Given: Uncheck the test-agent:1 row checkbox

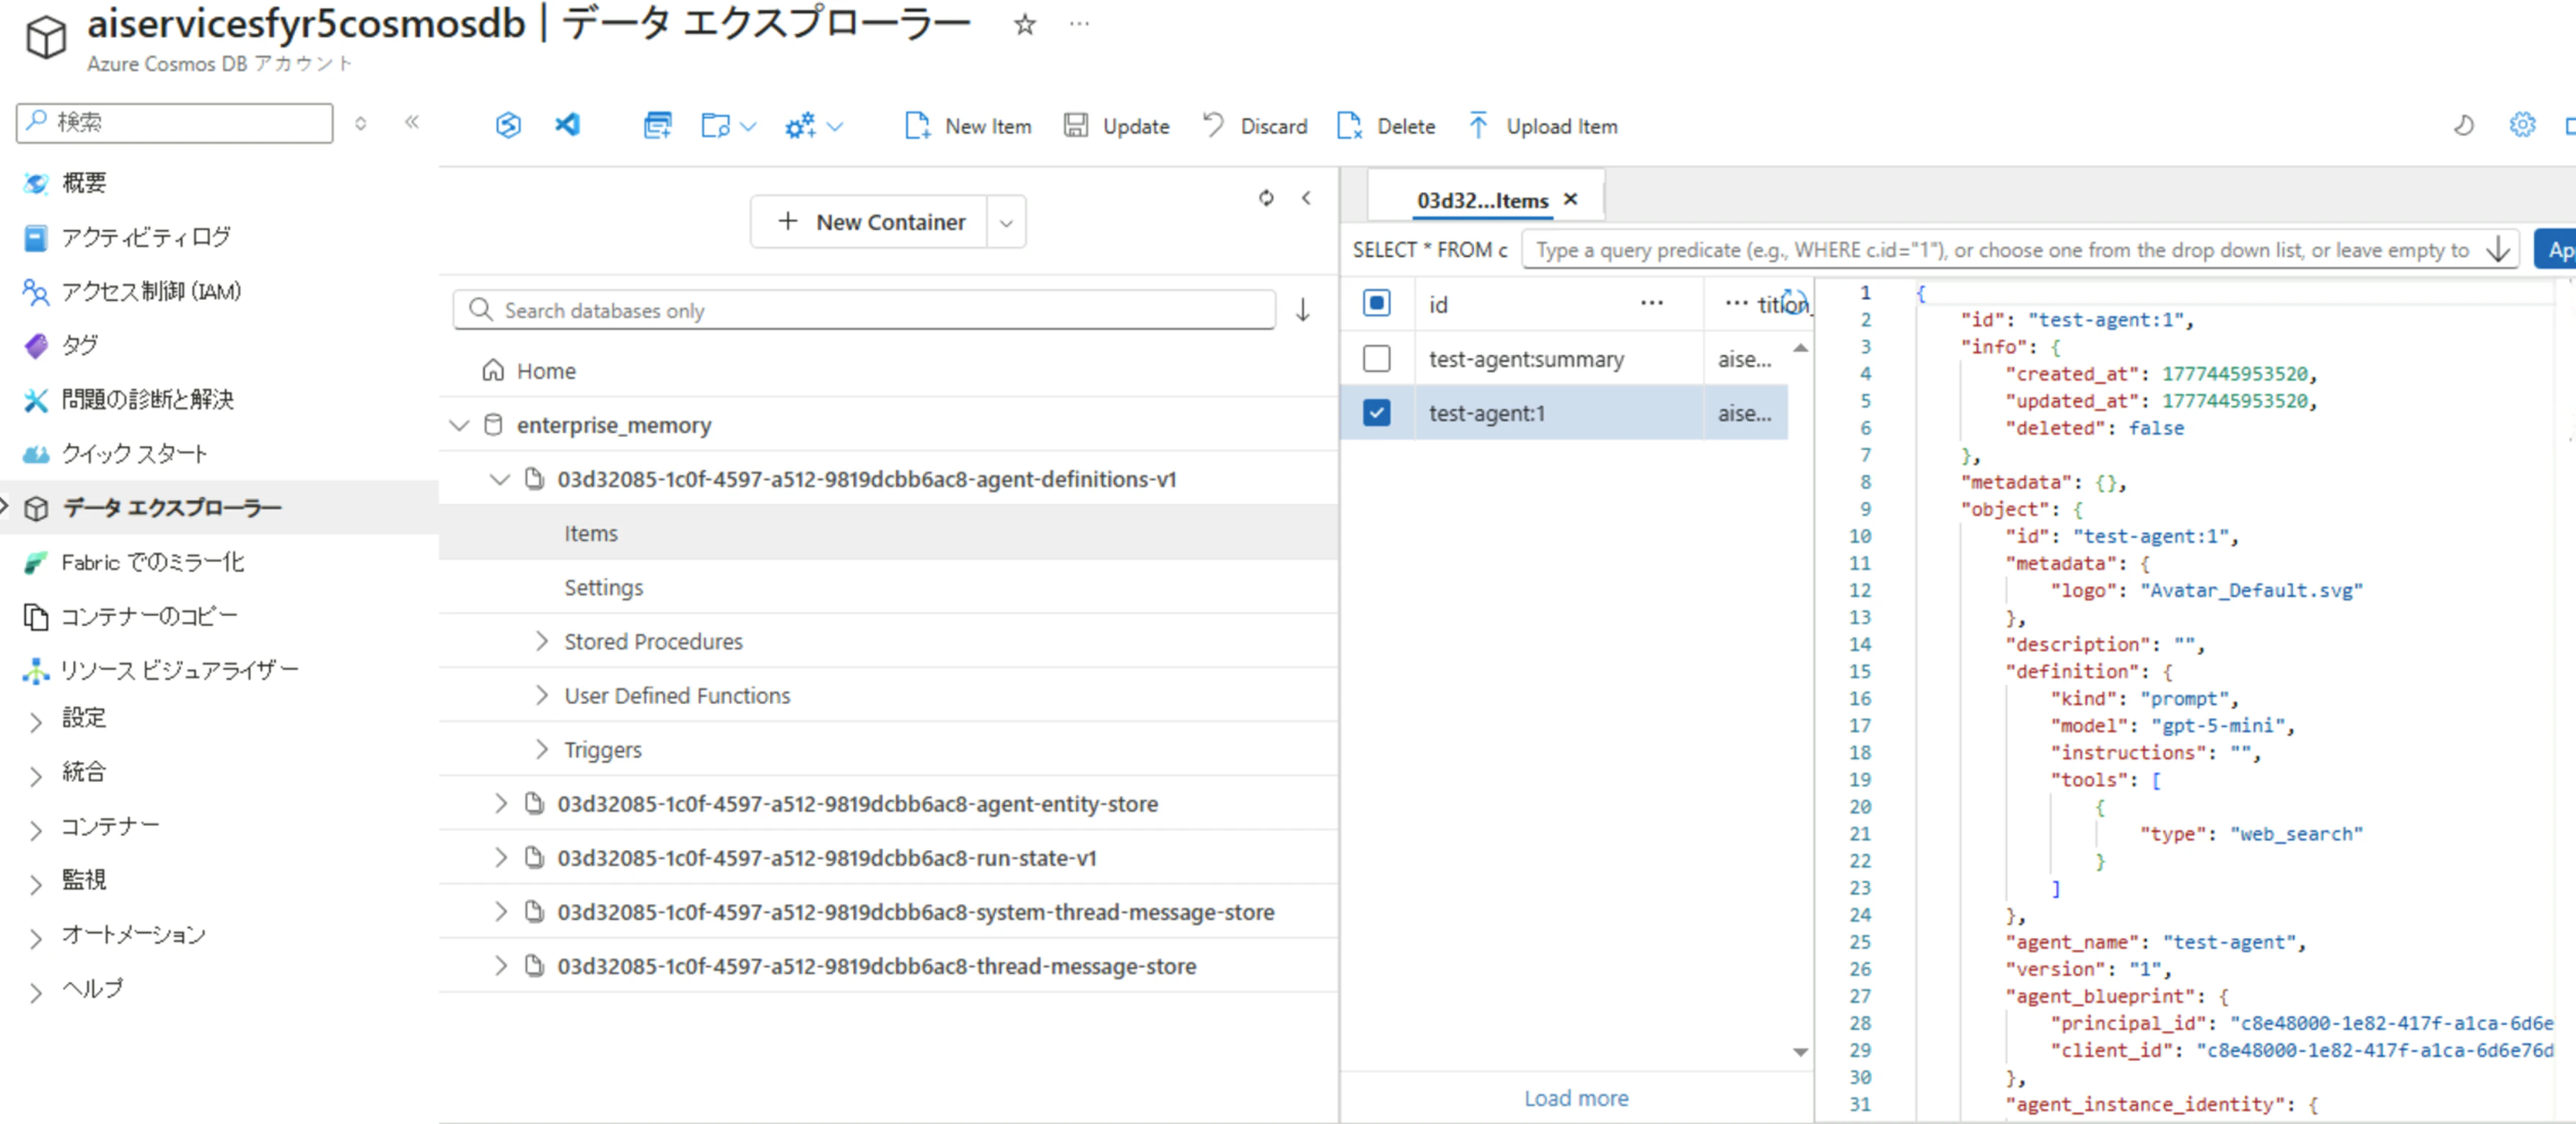Looking at the screenshot, I should pos(1377,412).
